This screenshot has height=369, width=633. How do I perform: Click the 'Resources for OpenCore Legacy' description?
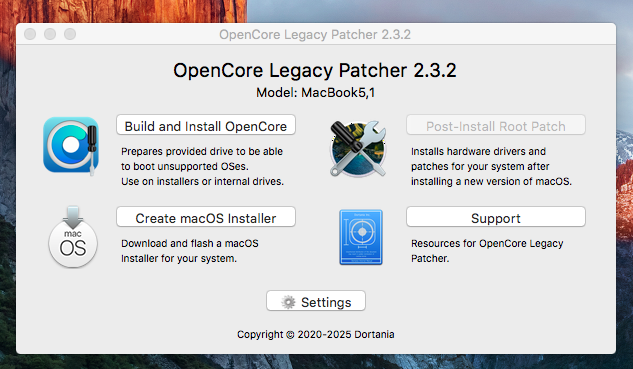click(487, 244)
